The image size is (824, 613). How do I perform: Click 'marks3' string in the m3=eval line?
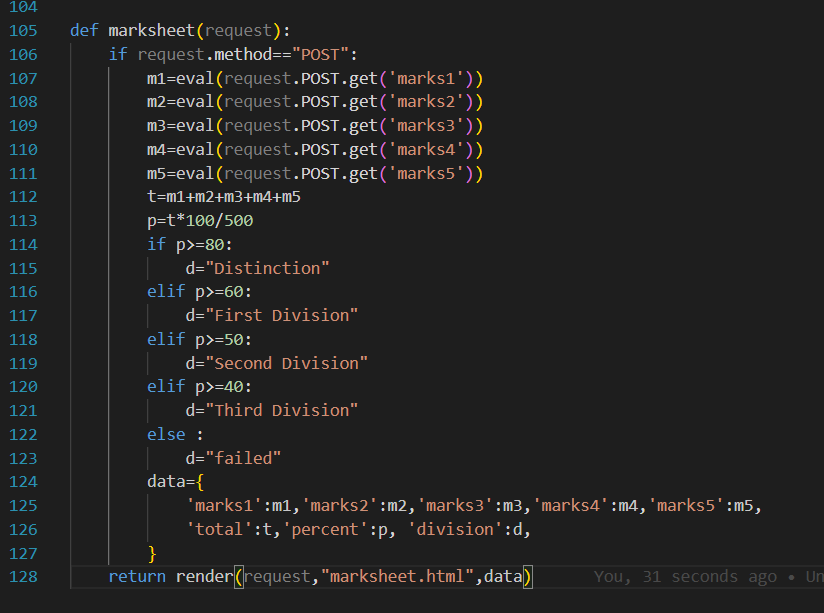(x=426, y=126)
